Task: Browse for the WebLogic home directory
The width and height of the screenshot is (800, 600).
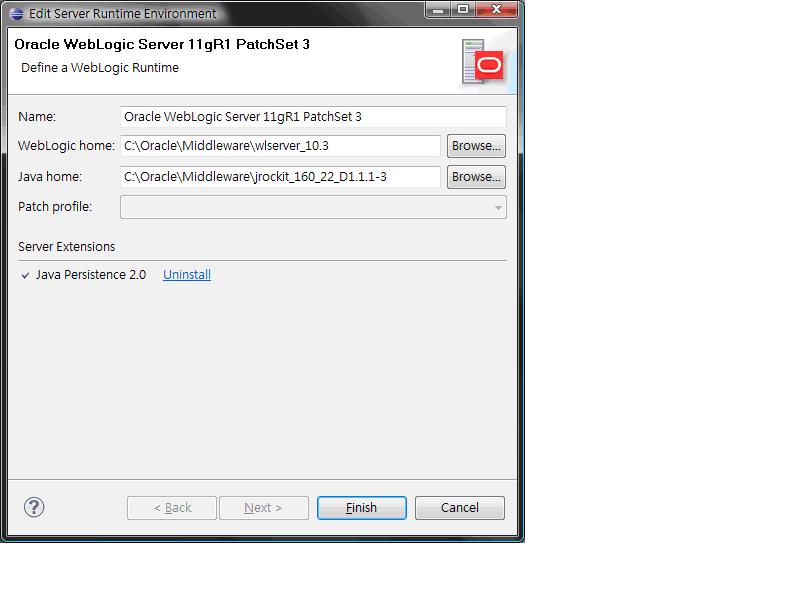Action: (476, 146)
